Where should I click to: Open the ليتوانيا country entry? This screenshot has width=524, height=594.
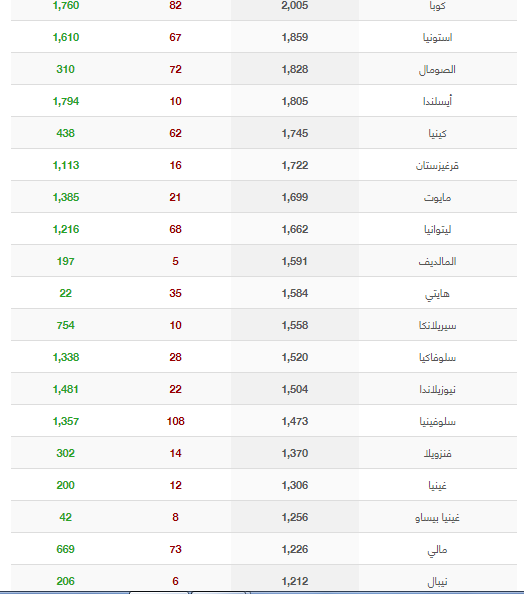[x=437, y=230]
